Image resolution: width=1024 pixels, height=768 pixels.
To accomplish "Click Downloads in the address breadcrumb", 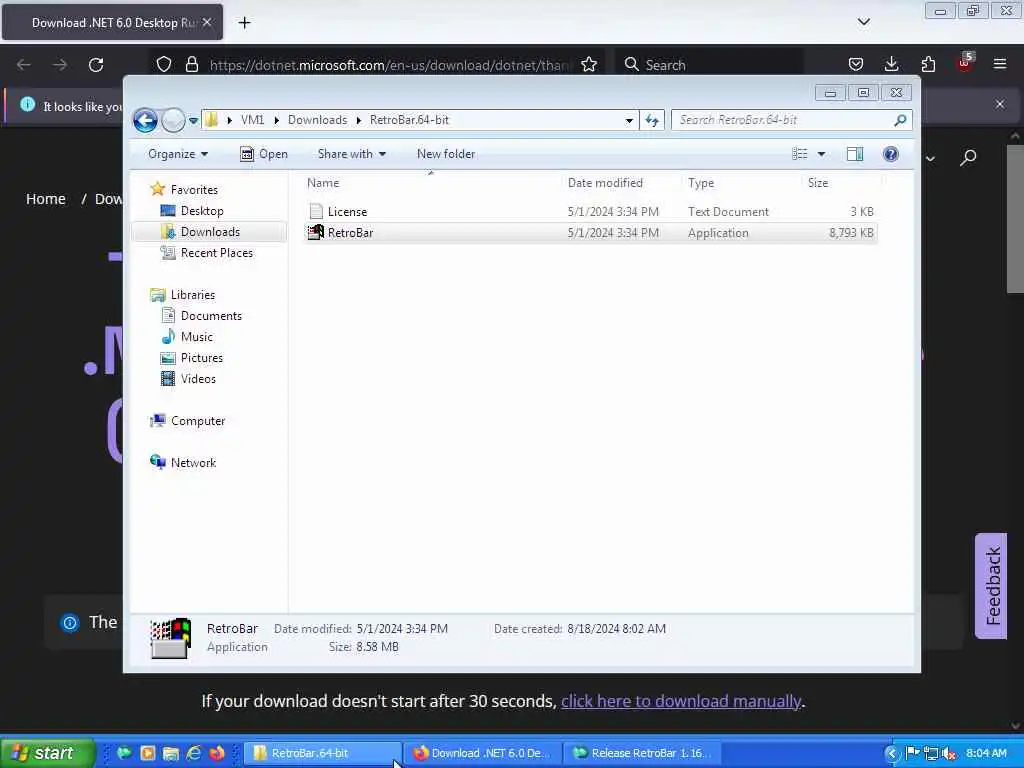I will tap(317, 120).
